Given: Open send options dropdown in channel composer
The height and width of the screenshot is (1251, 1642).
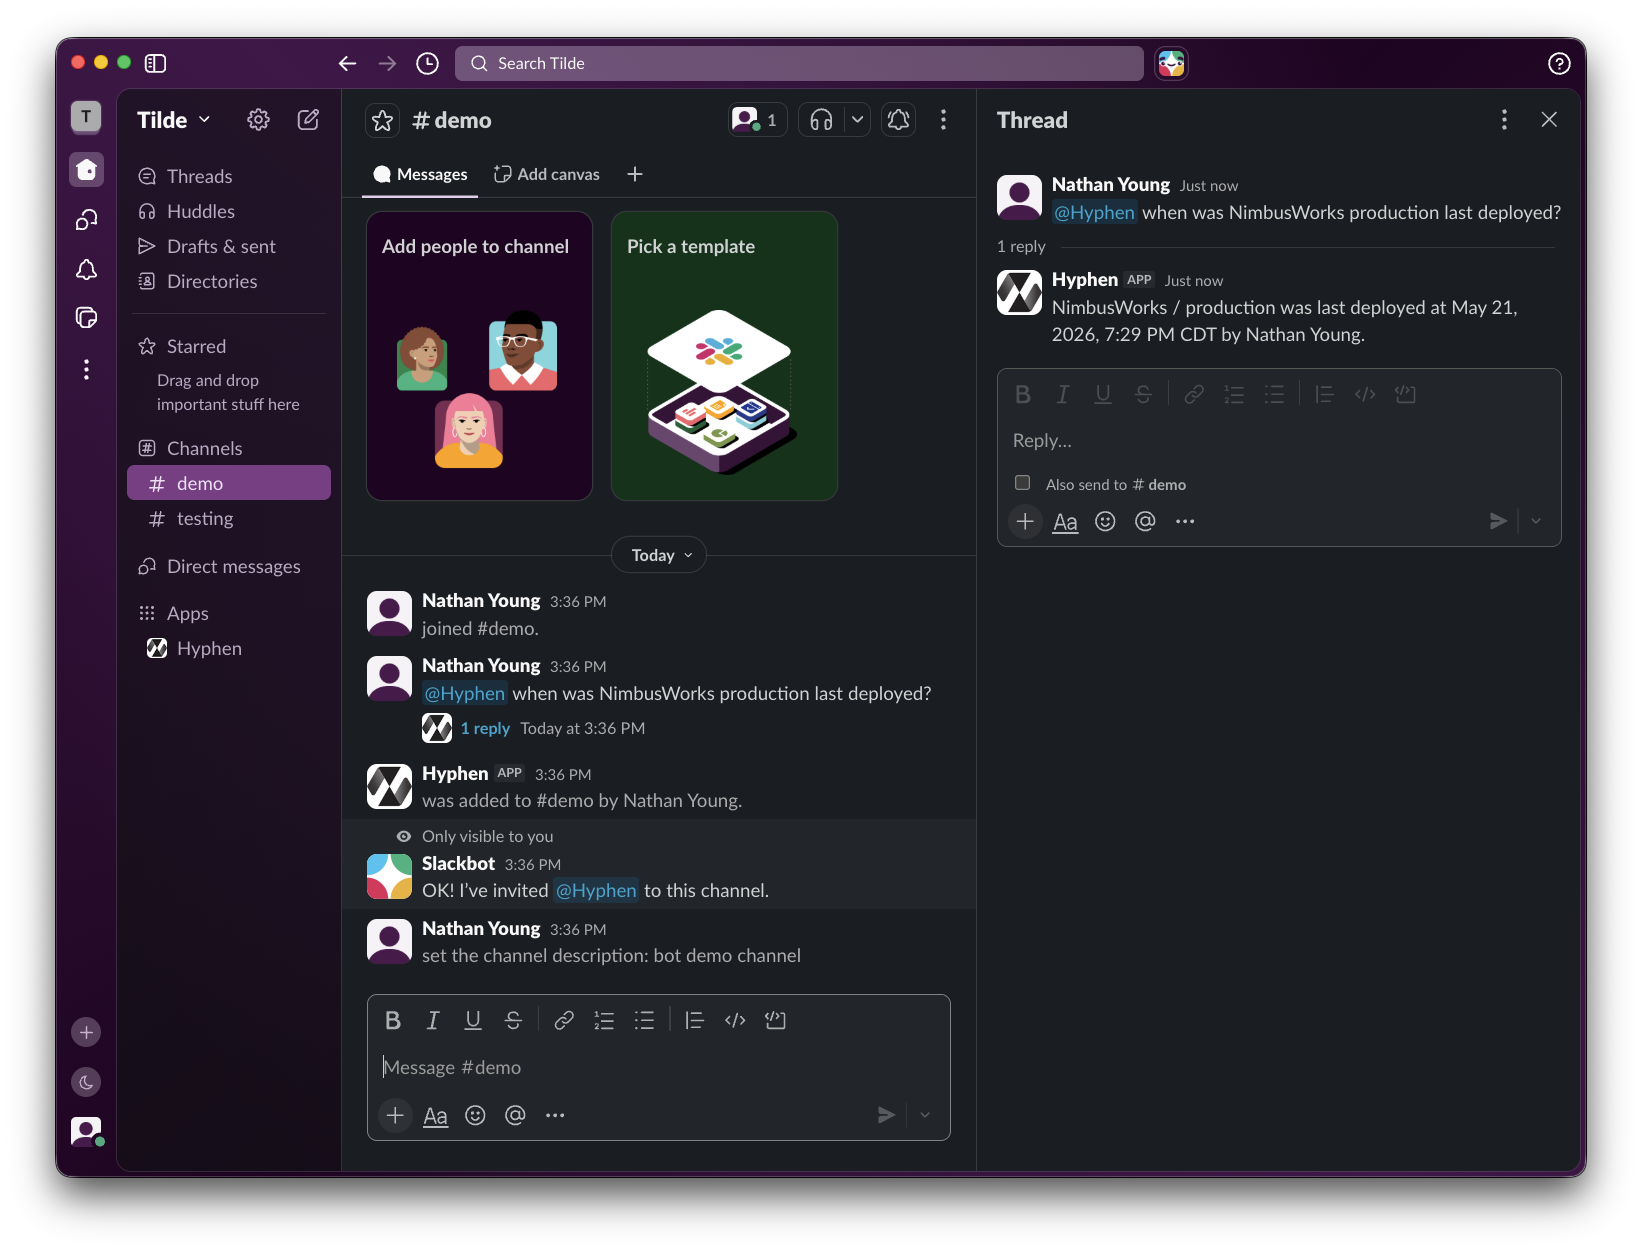Looking at the screenshot, I should pyautogui.click(x=925, y=1115).
